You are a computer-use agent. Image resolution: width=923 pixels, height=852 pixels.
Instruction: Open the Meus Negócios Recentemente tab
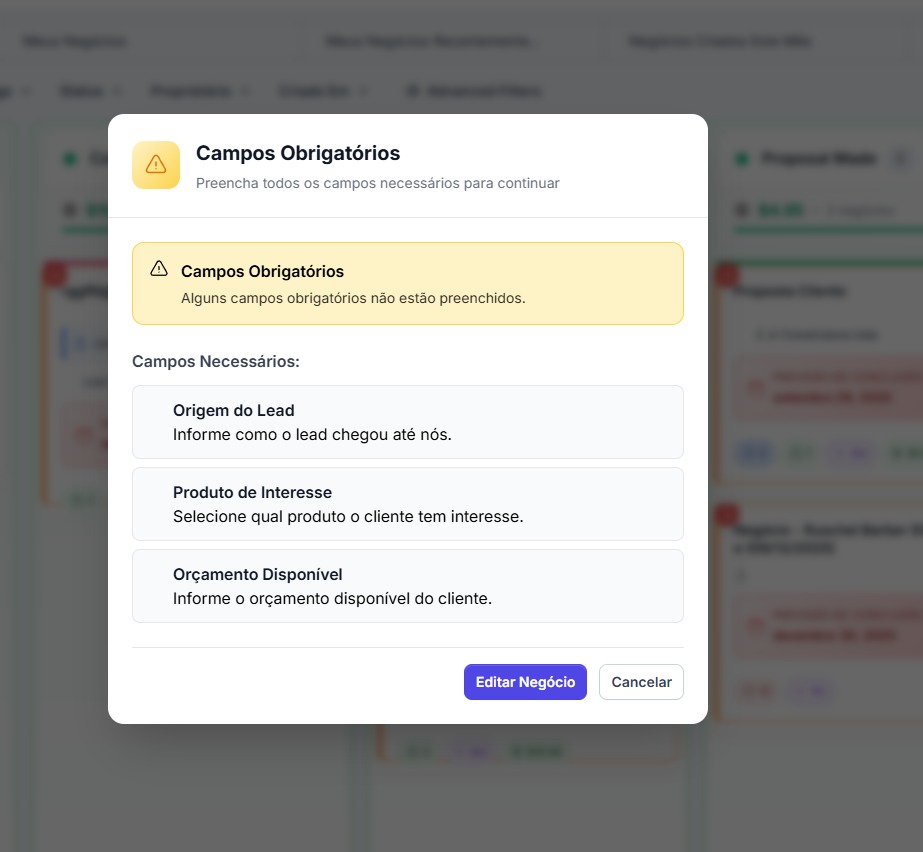pyautogui.click(x=430, y=42)
